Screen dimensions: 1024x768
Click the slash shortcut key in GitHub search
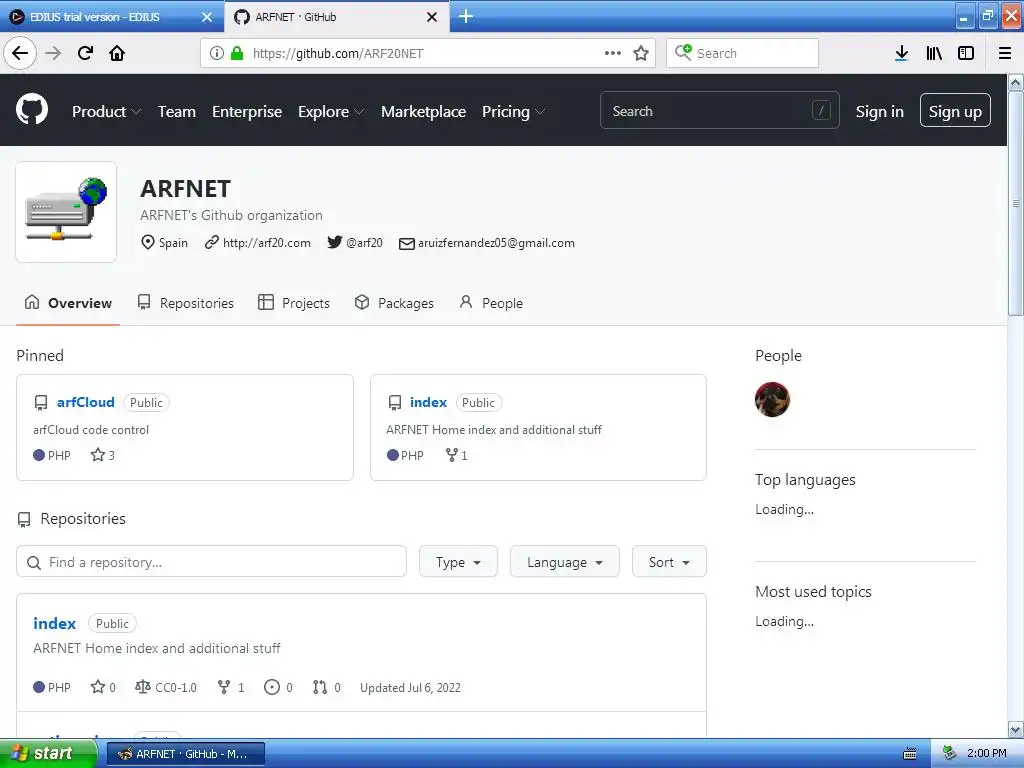pos(821,110)
